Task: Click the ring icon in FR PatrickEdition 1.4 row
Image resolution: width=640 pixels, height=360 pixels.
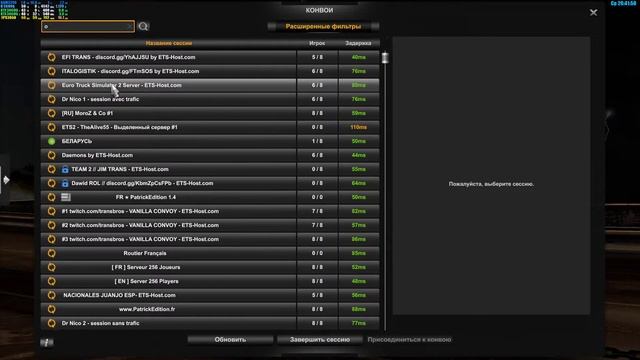Action: pos(51,197)
